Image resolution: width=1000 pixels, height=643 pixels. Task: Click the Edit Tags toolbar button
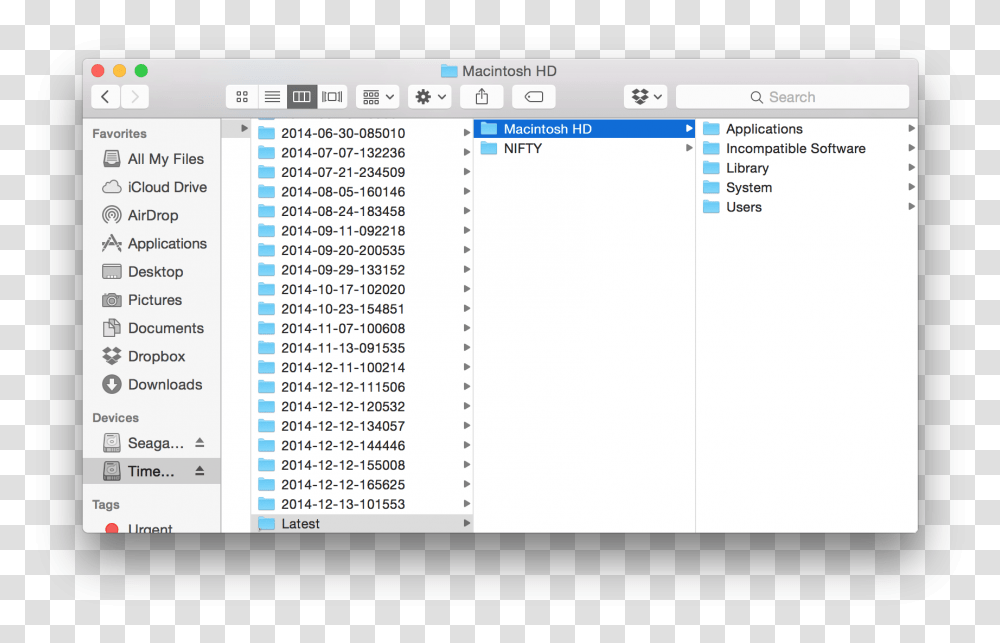click(x=534, y=97)
